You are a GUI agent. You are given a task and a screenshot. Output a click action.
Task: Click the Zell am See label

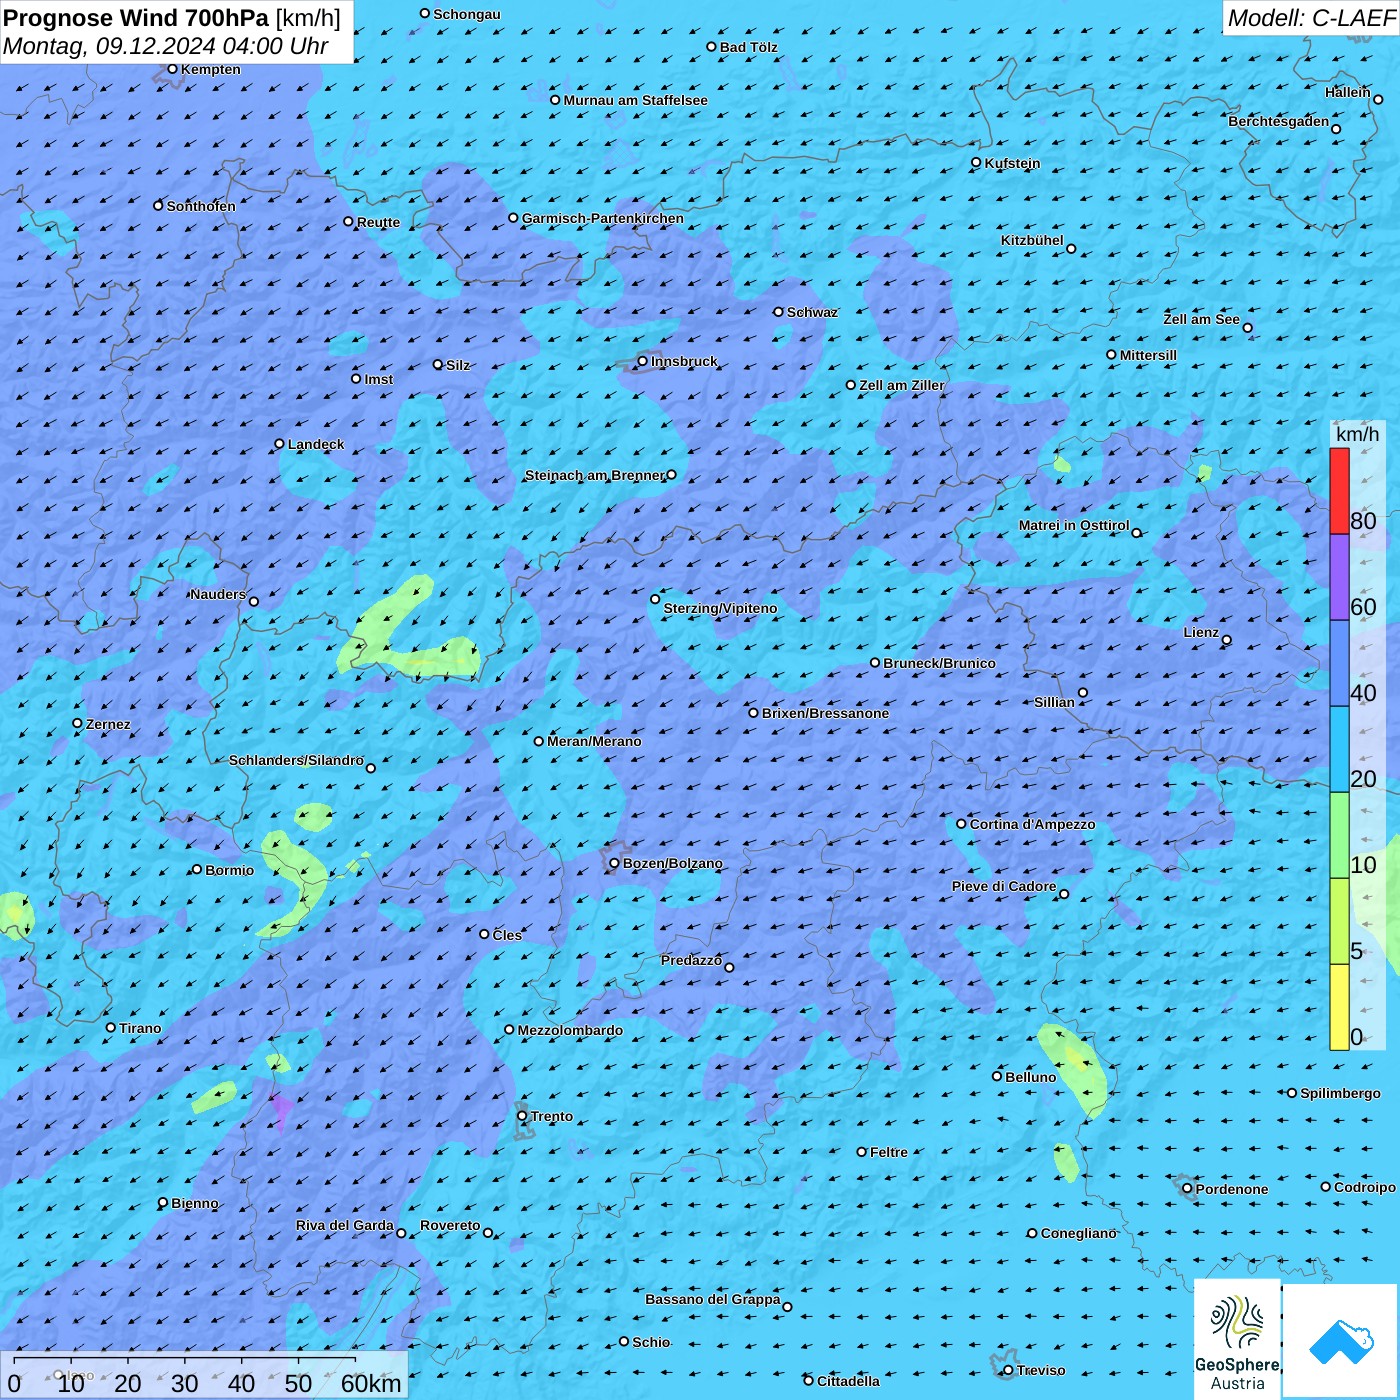point(1201,319)
